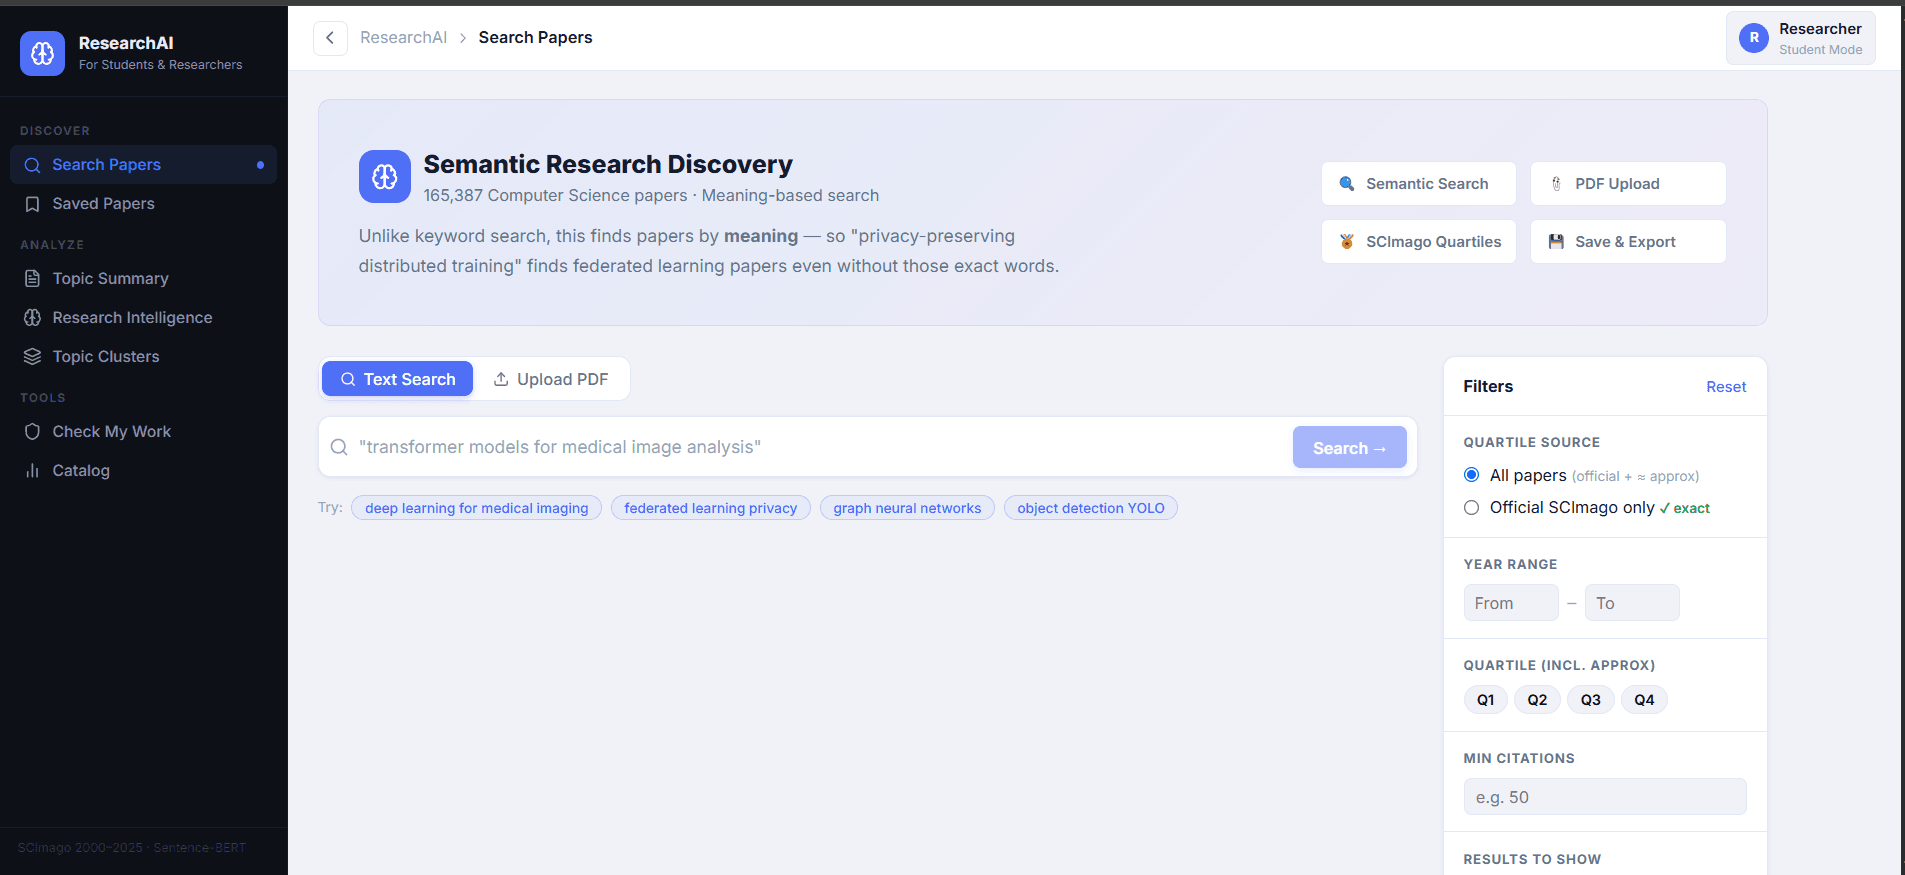Reset all filters
Screen dimensions: 1905x875
pyautogui.click(x=1726, y=387)
